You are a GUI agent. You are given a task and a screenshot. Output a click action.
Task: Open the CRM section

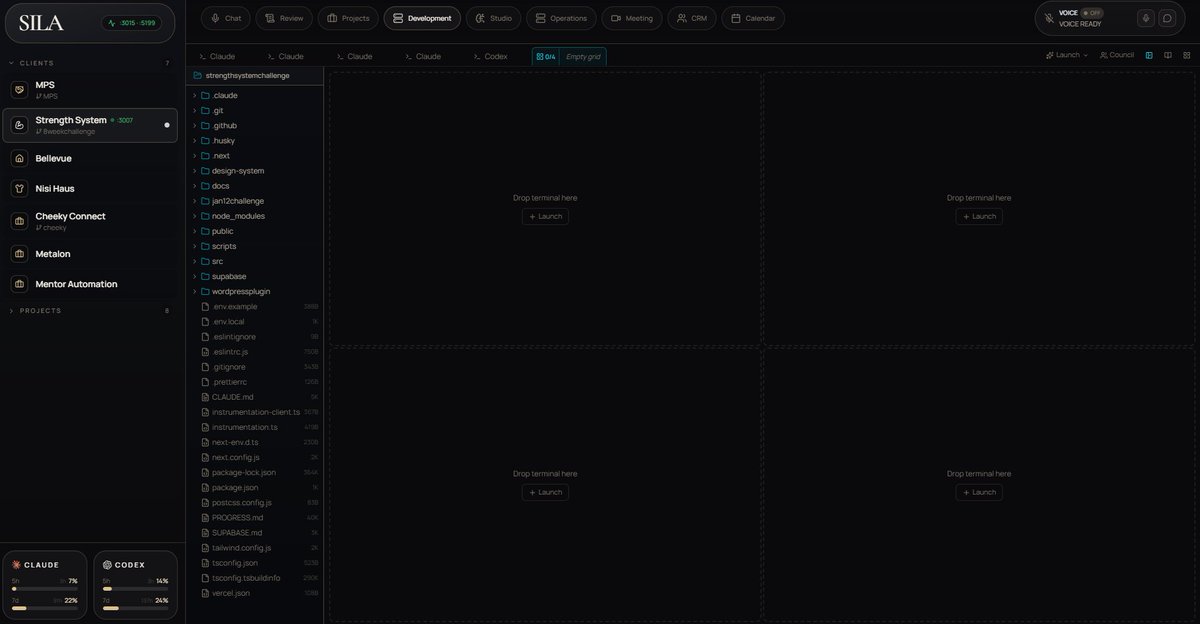click(x=692, y=18)
